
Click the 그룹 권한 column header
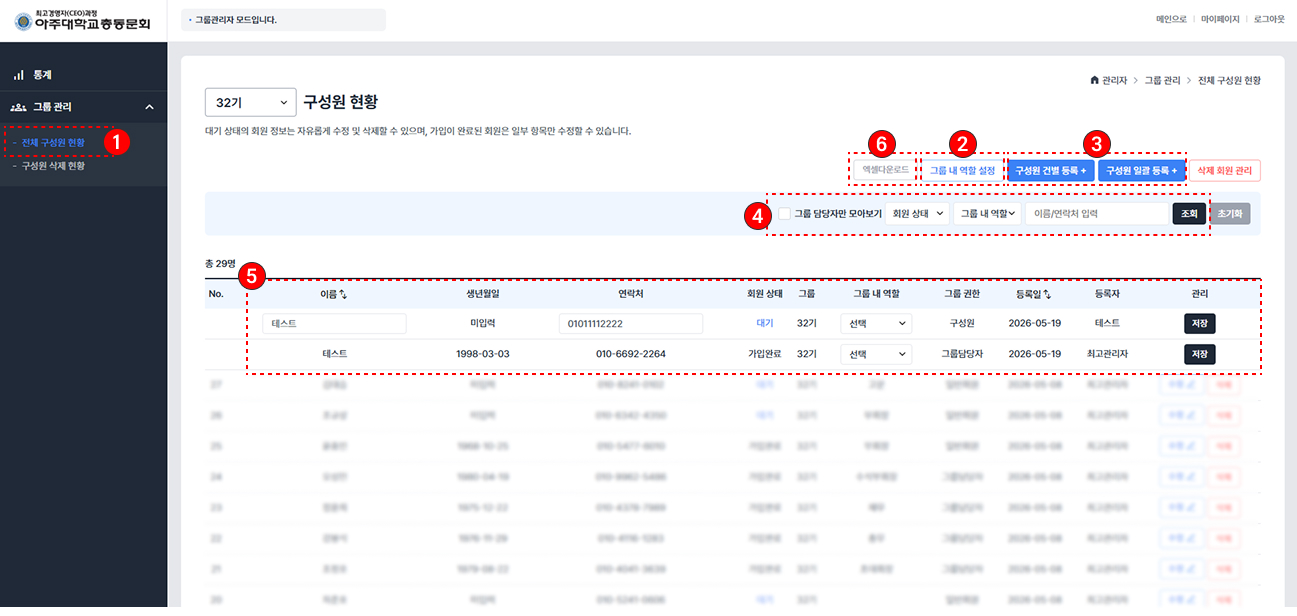click(x=962, y=294)
